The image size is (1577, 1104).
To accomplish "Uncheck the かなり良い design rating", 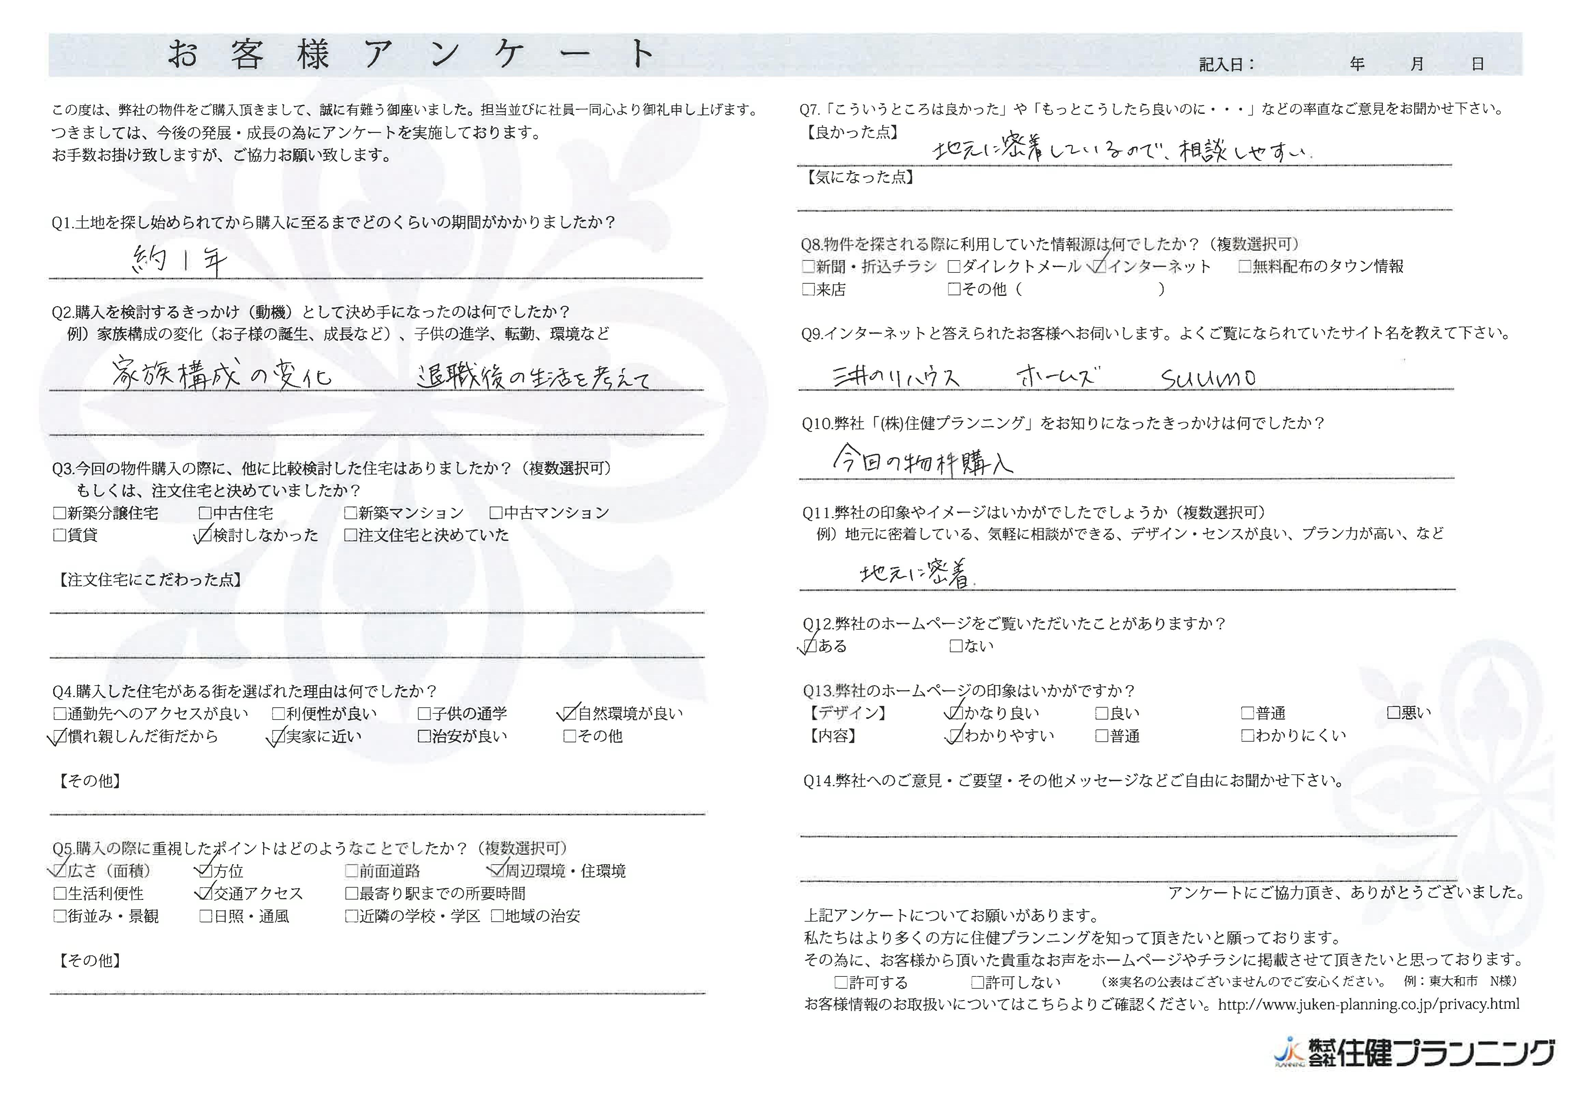I will [x=955, y=714].
